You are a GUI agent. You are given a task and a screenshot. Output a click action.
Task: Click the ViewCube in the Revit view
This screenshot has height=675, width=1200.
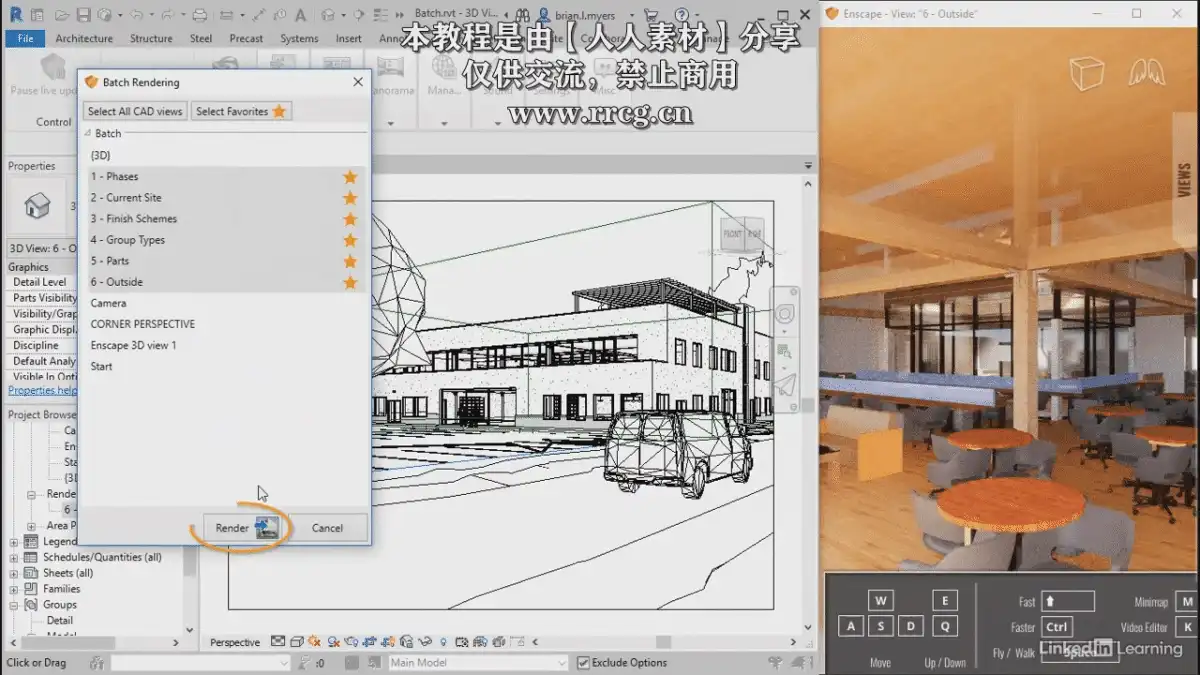[x=742, y=235]
